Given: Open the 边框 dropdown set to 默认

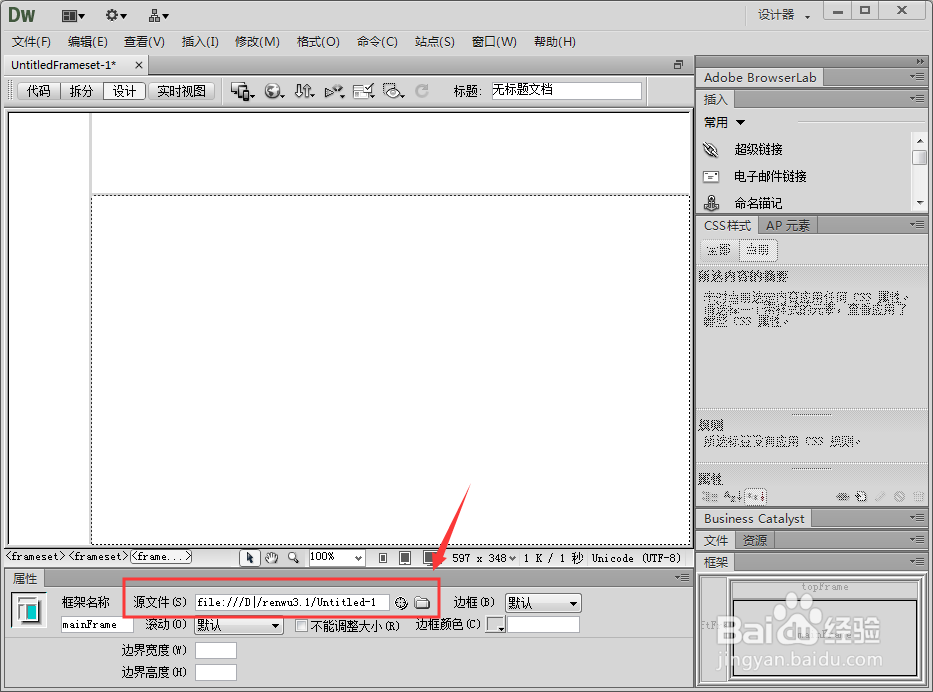Looking at the screenshot, I should pos(543,603).
